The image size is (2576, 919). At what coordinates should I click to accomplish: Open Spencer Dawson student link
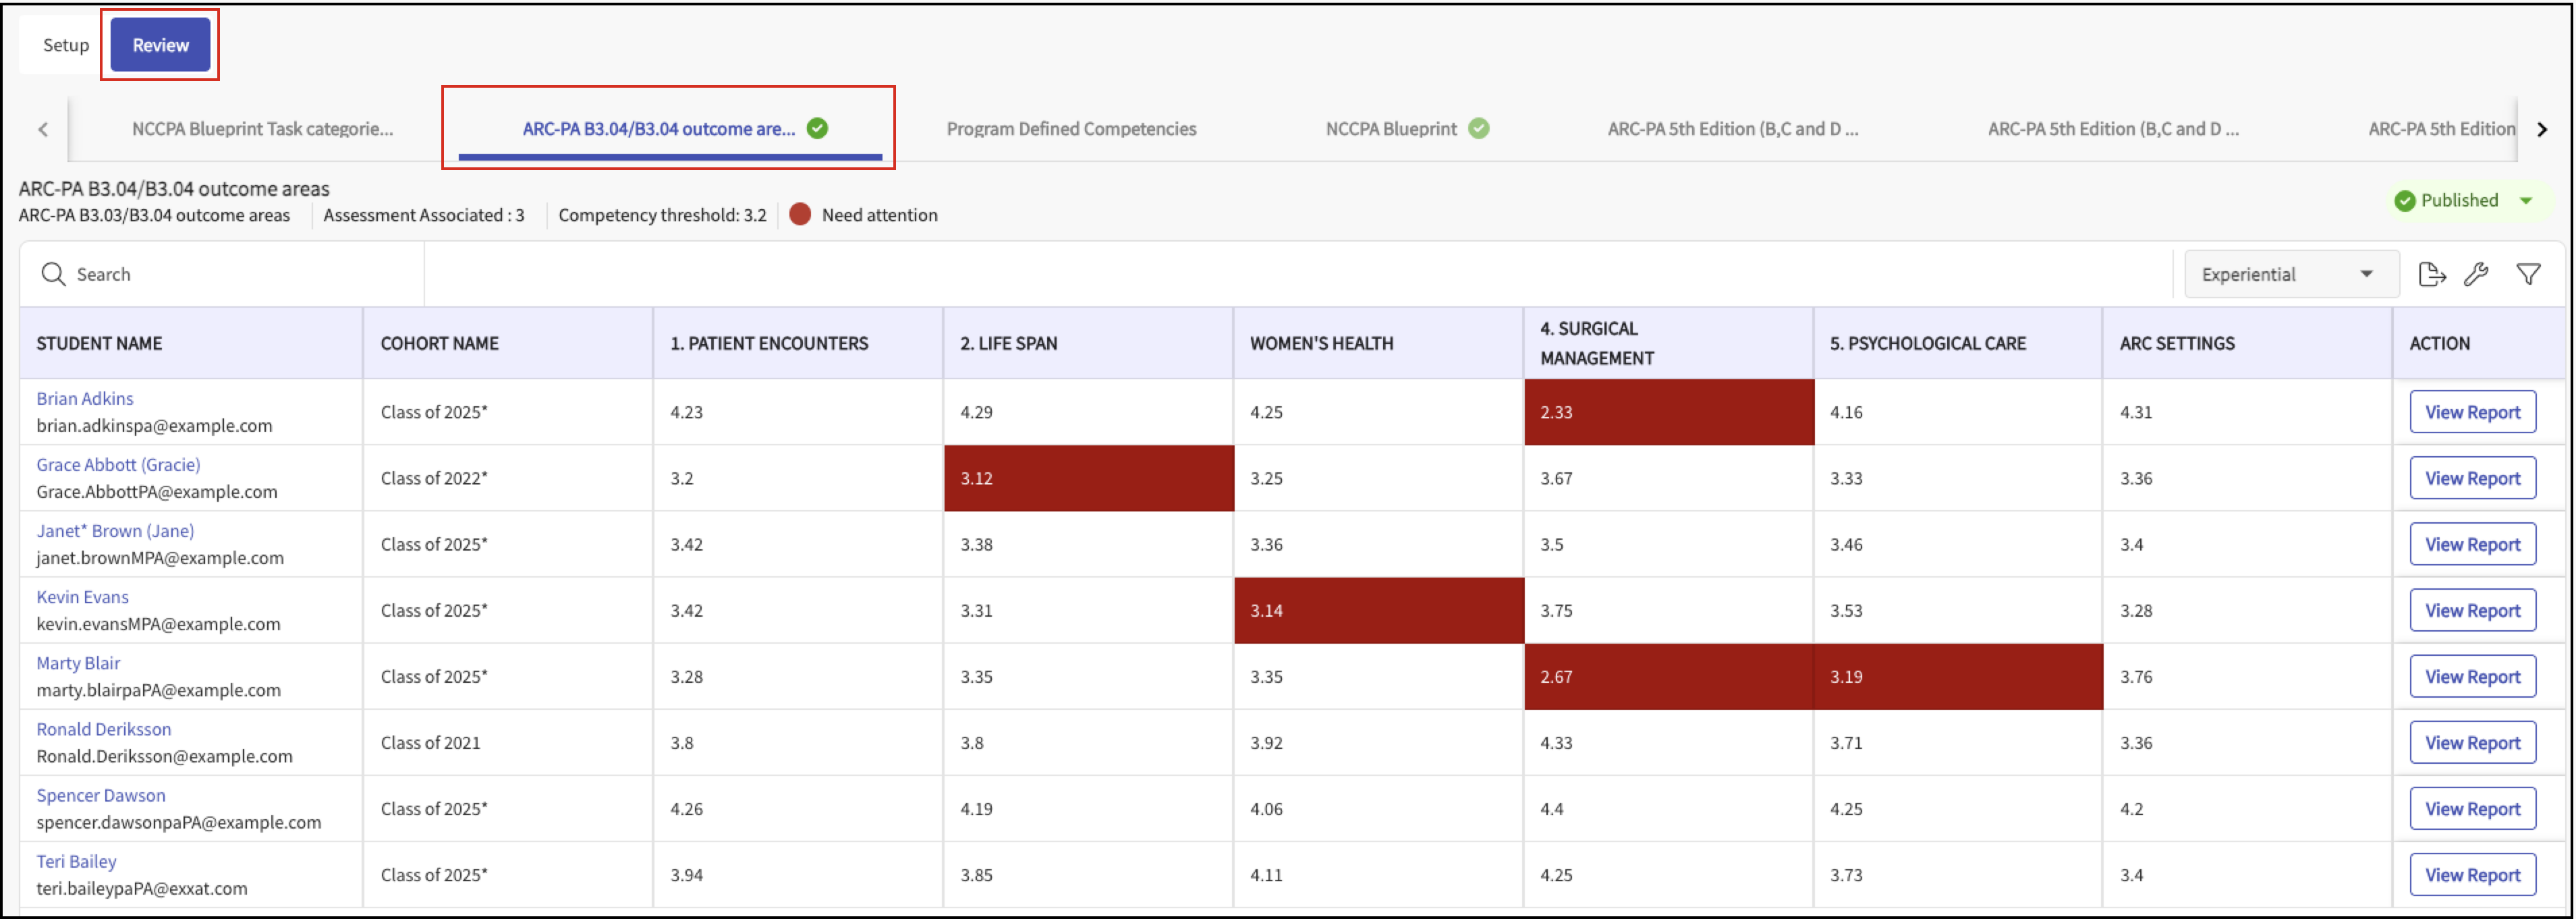point(101,795)
